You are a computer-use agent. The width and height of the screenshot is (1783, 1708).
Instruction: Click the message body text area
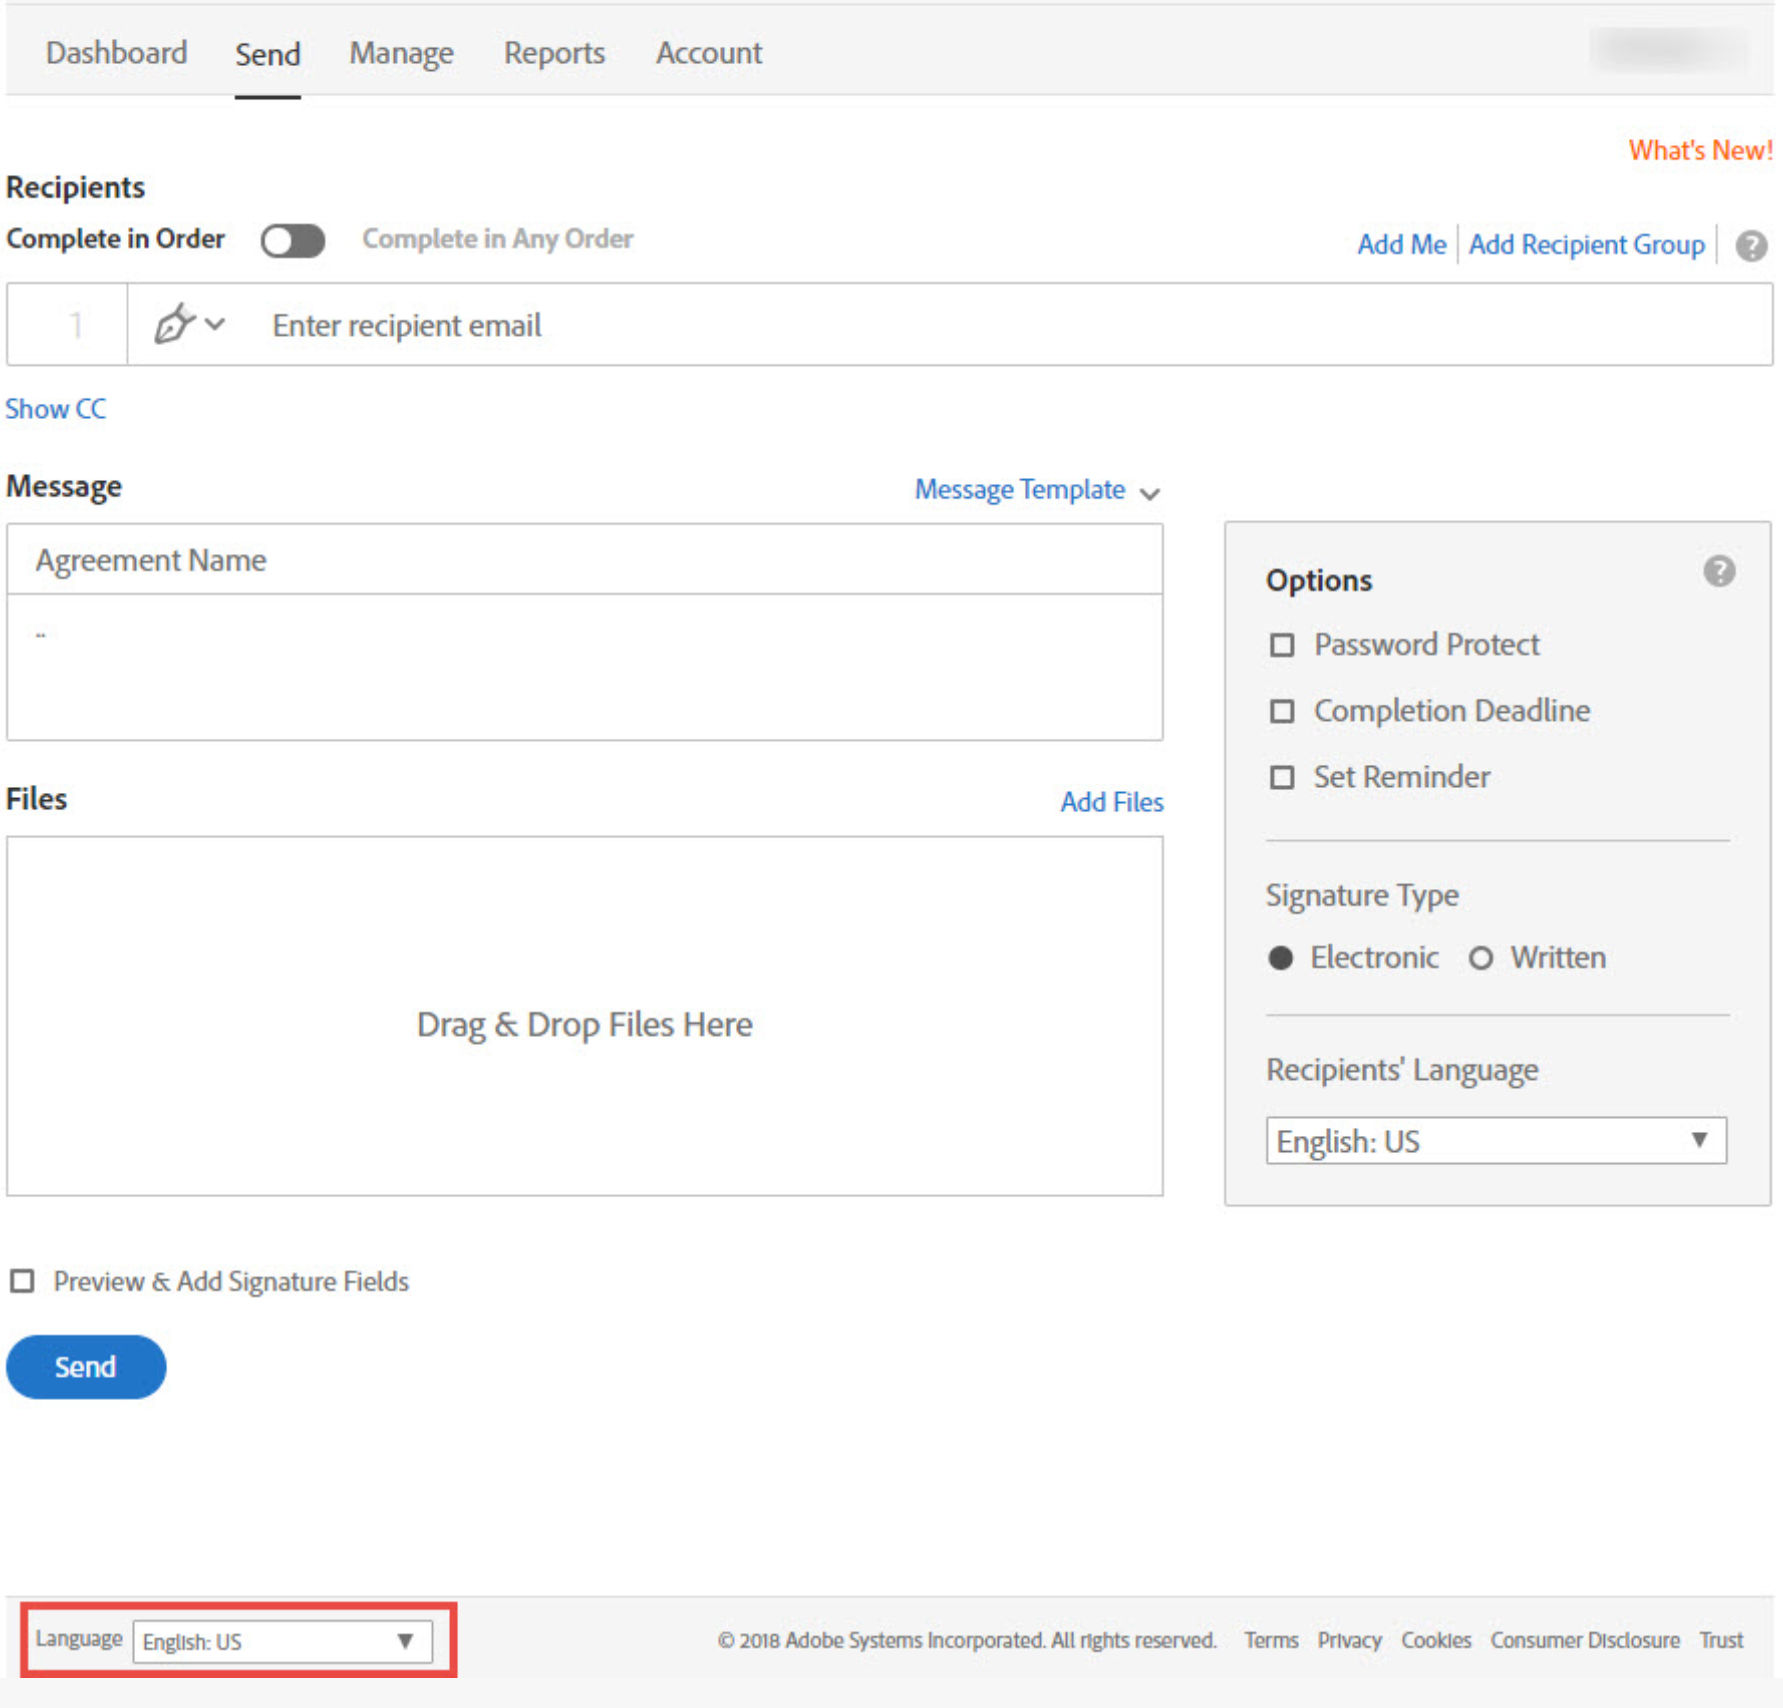pos(584,667)
